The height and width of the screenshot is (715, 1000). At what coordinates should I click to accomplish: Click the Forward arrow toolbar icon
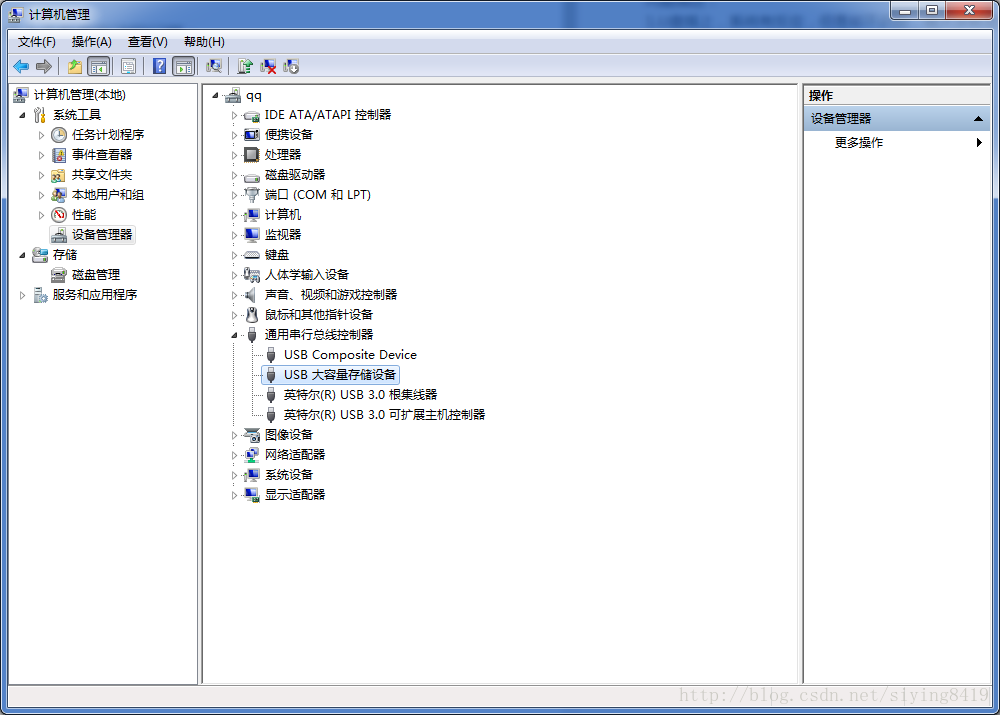point(44,66)
